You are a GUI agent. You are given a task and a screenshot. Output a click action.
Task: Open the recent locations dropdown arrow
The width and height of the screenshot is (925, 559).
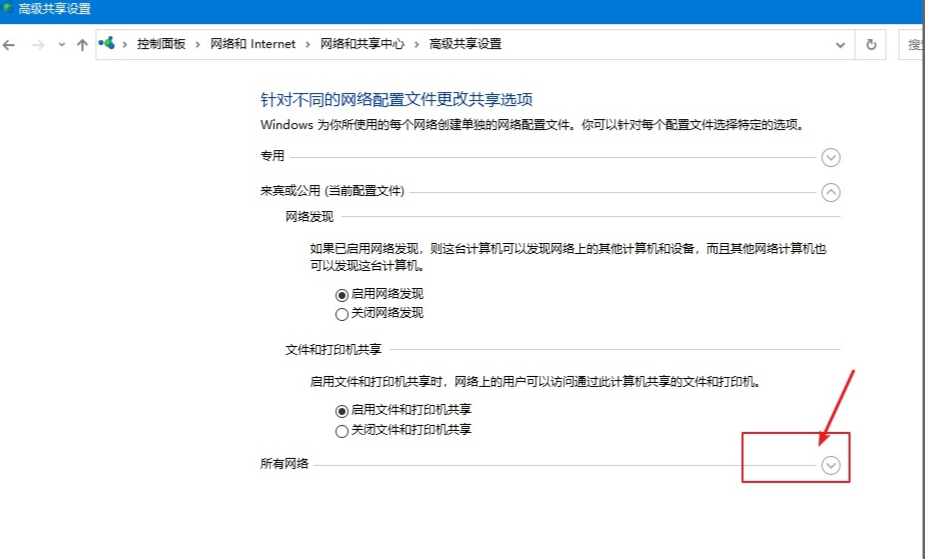click(x=61, y=45)
